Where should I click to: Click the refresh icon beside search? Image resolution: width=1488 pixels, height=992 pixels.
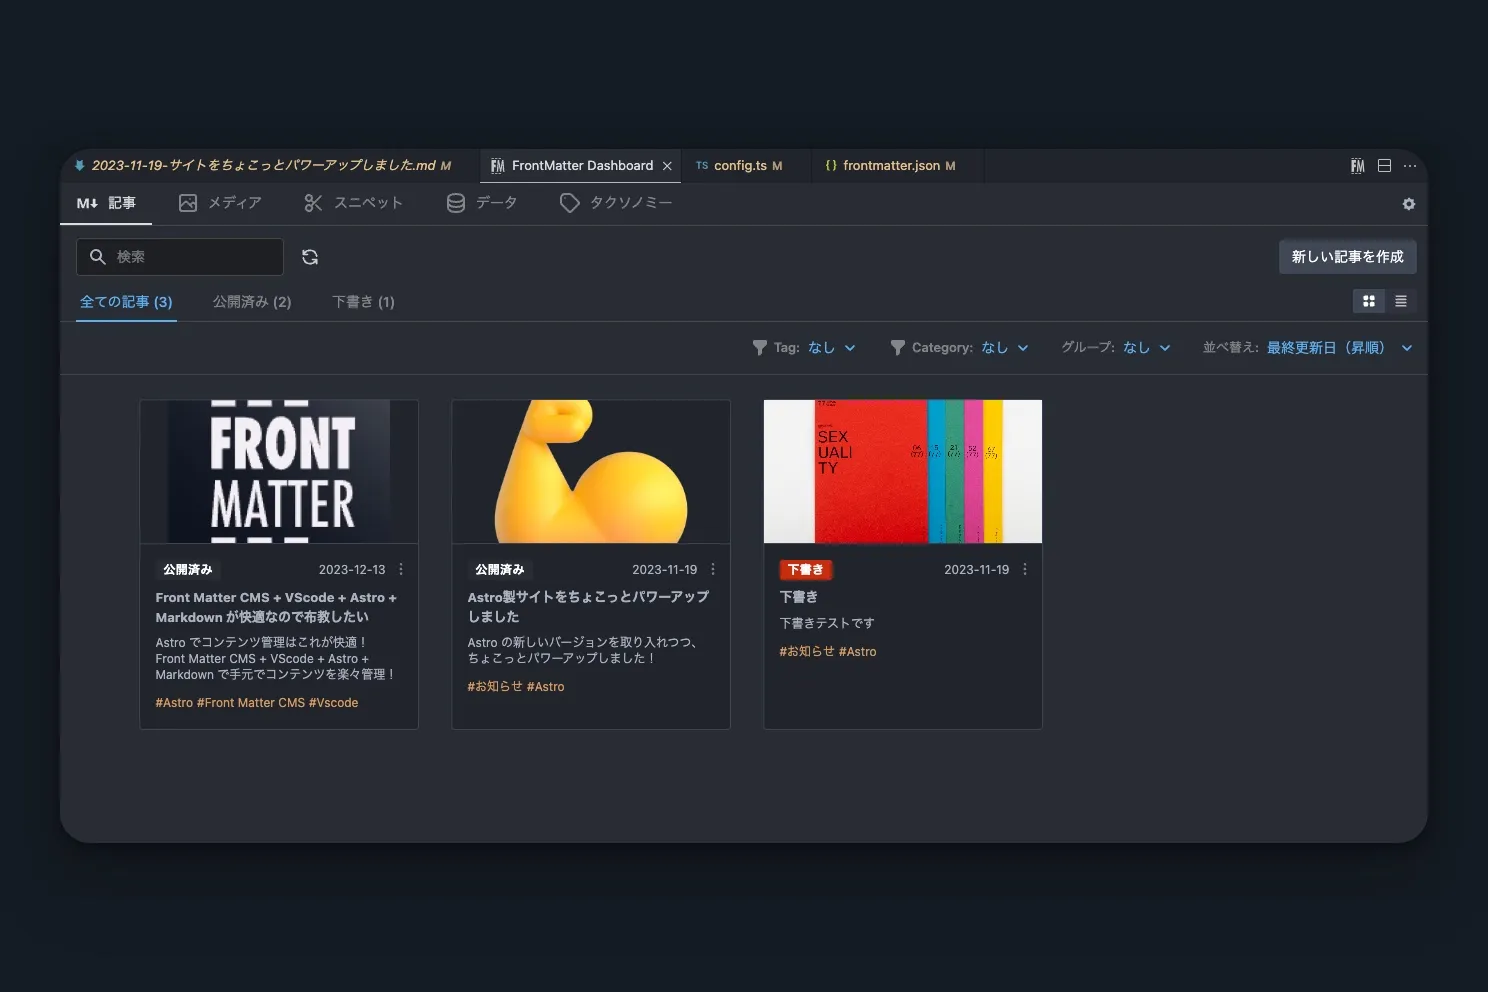(x=310, y=257)
